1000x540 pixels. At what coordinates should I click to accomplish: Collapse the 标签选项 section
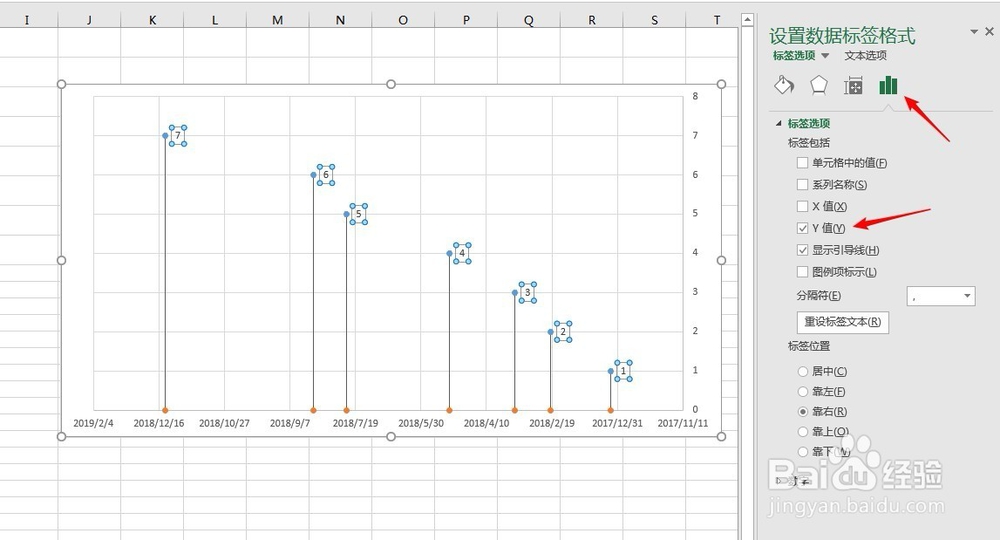(x=778, y=123)
